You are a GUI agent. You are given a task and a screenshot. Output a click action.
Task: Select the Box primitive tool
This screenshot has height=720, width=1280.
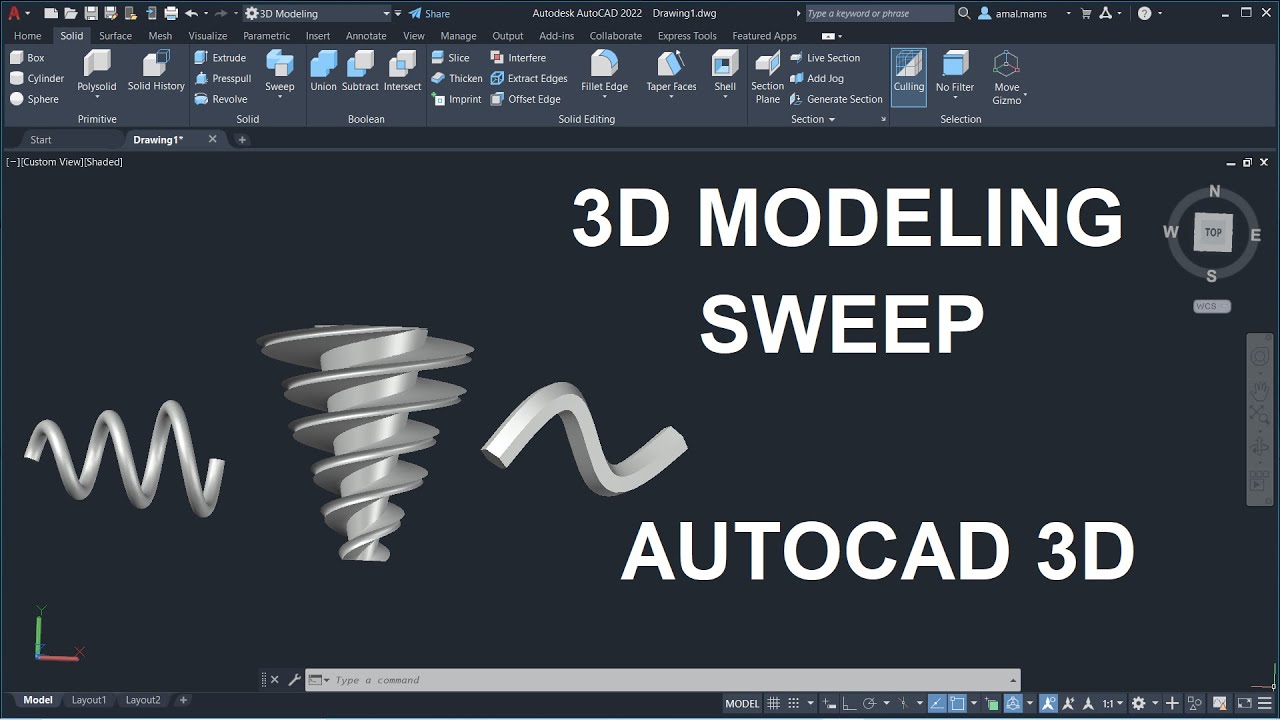27,58
